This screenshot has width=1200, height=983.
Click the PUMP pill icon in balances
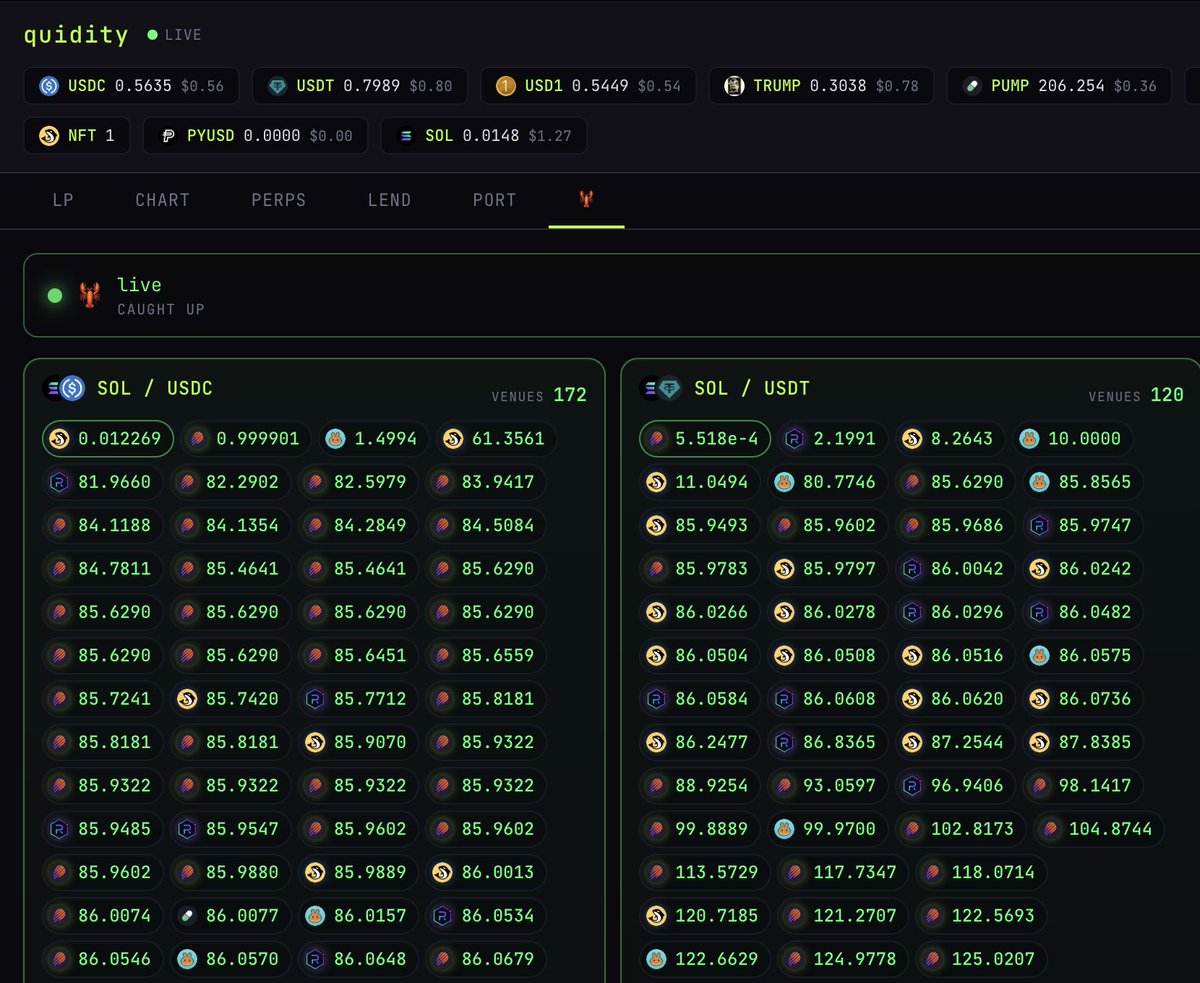(972, 86)
